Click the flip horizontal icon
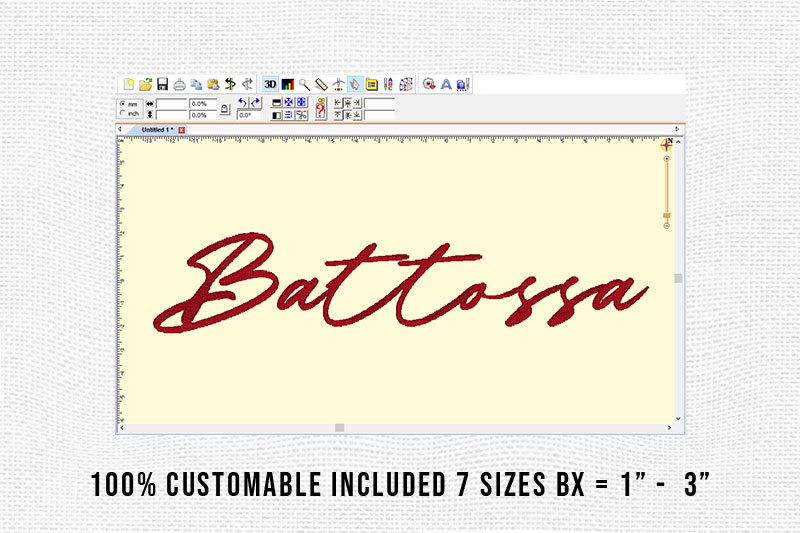The height and width of the screenshot is (533, 800). pos(276,115)
